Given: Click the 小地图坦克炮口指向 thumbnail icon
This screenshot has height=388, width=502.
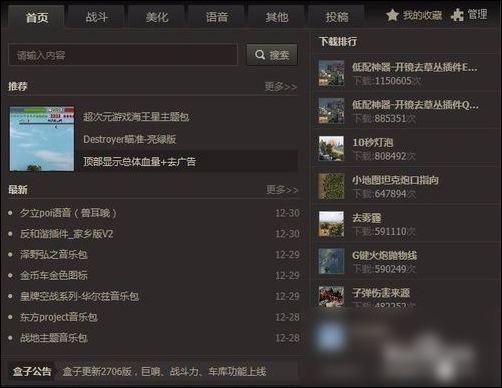Looking at the screenshot, I should tap(331, 186).
